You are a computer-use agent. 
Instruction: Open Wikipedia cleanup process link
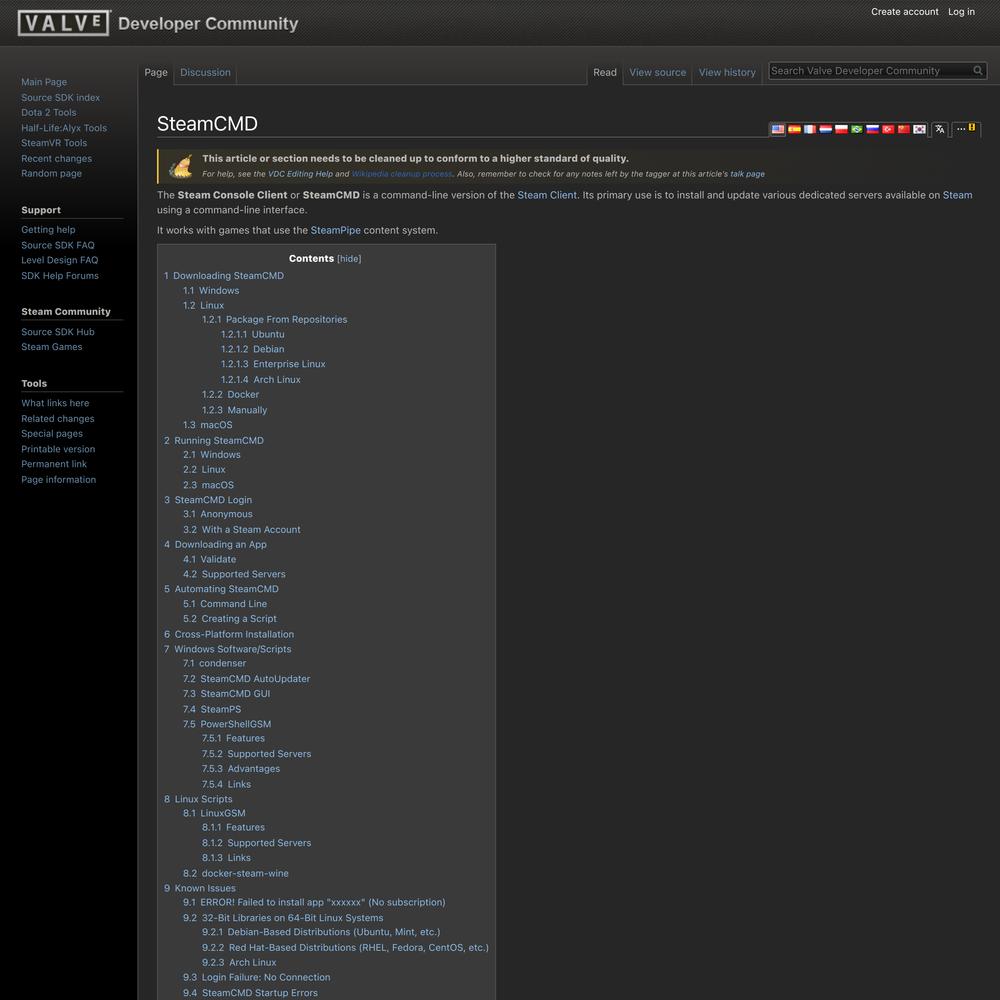(402, 174)
